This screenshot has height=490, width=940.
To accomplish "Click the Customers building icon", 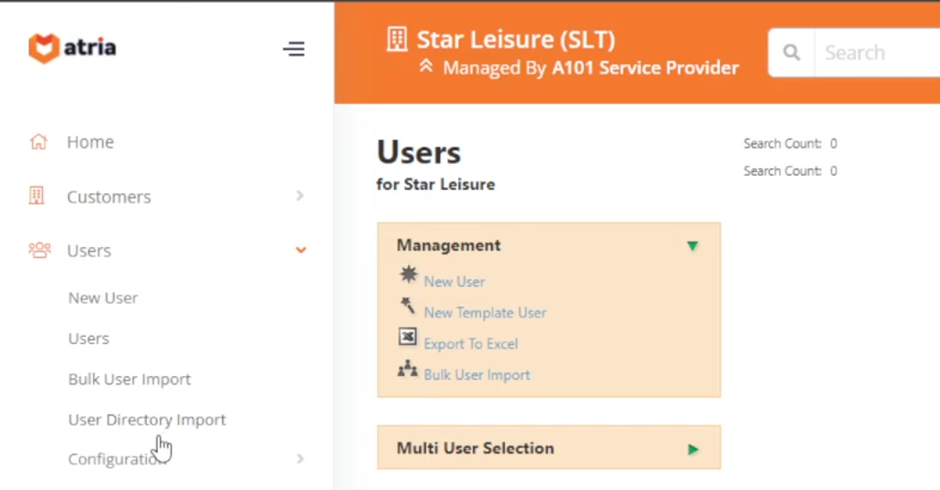I will [37, 196].
